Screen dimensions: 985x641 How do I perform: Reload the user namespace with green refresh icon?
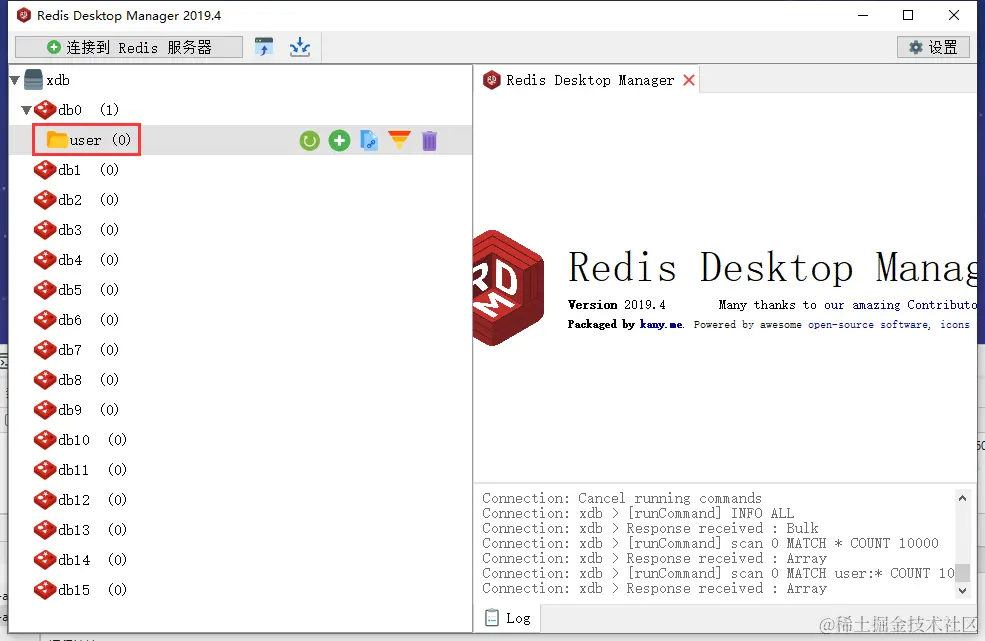(309, 140)
